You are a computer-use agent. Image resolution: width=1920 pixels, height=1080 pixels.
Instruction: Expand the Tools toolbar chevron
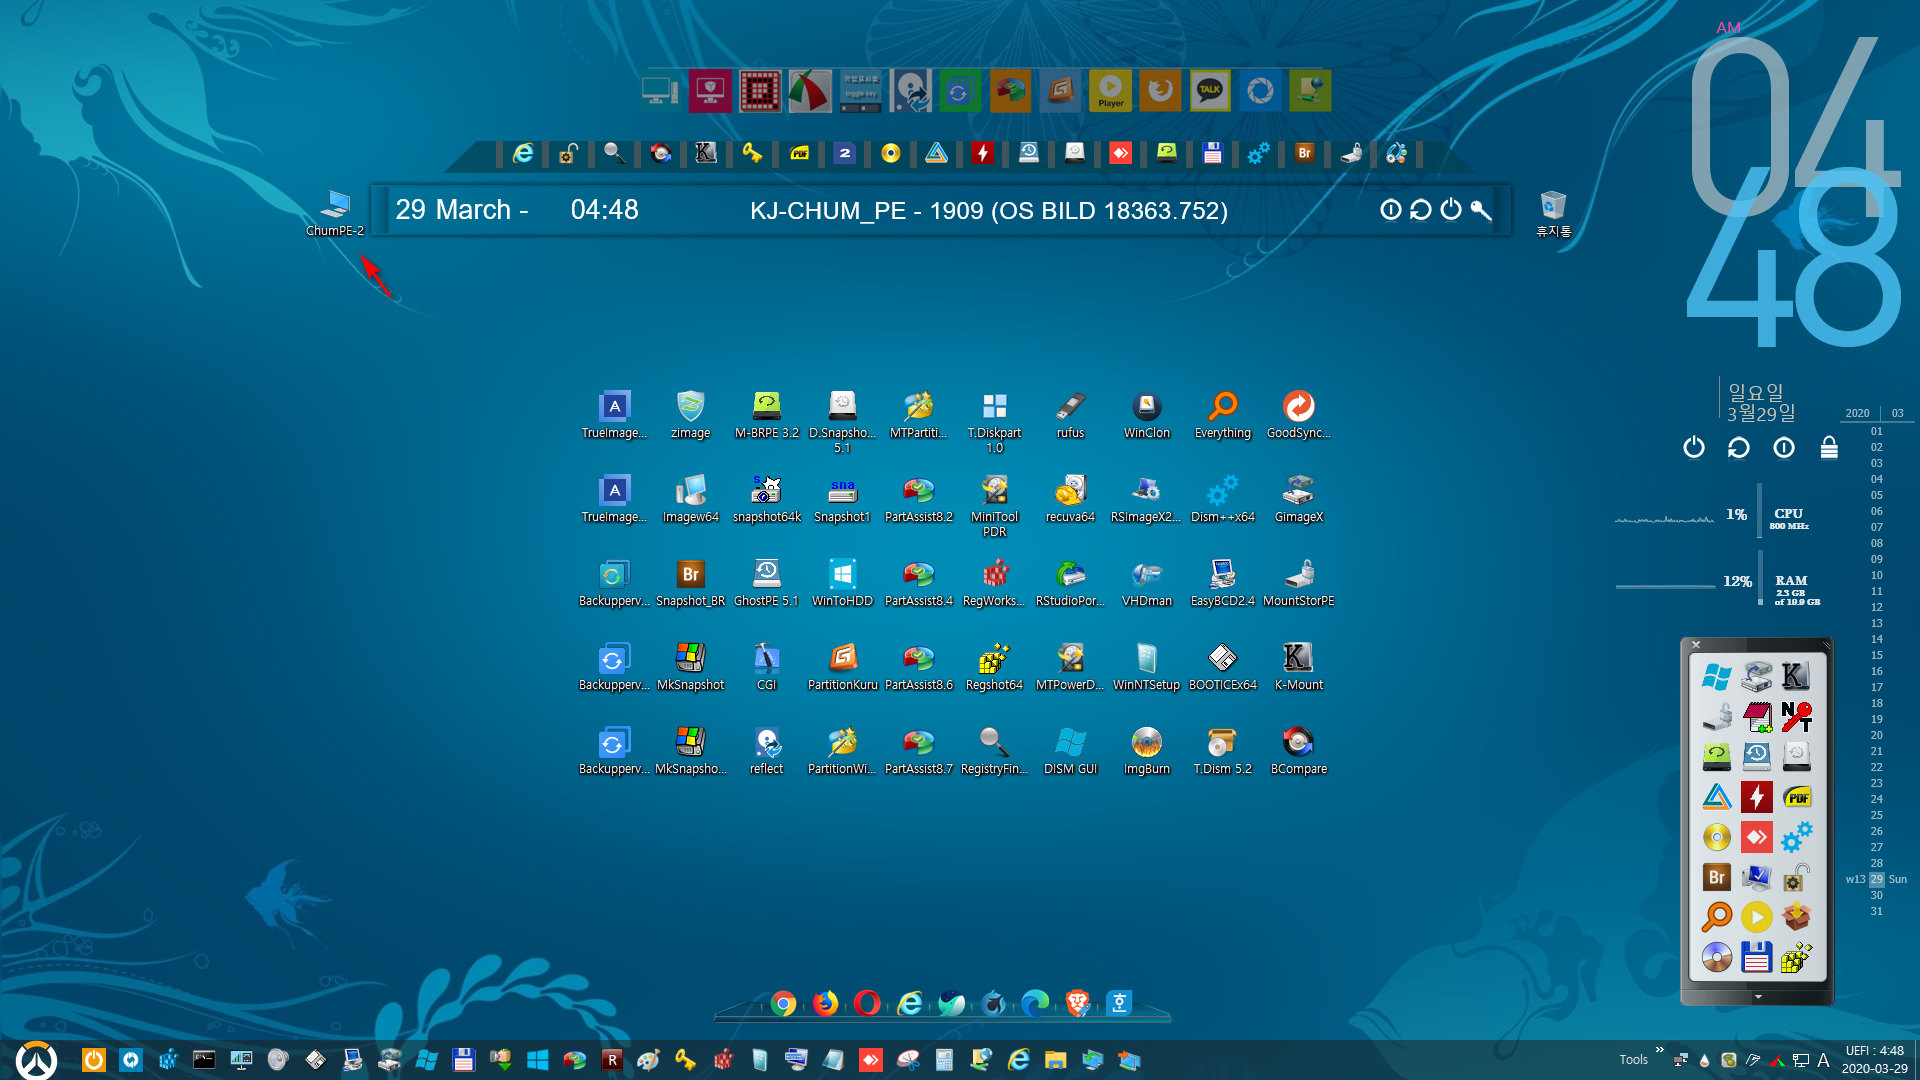(x=1660, y=1050)
